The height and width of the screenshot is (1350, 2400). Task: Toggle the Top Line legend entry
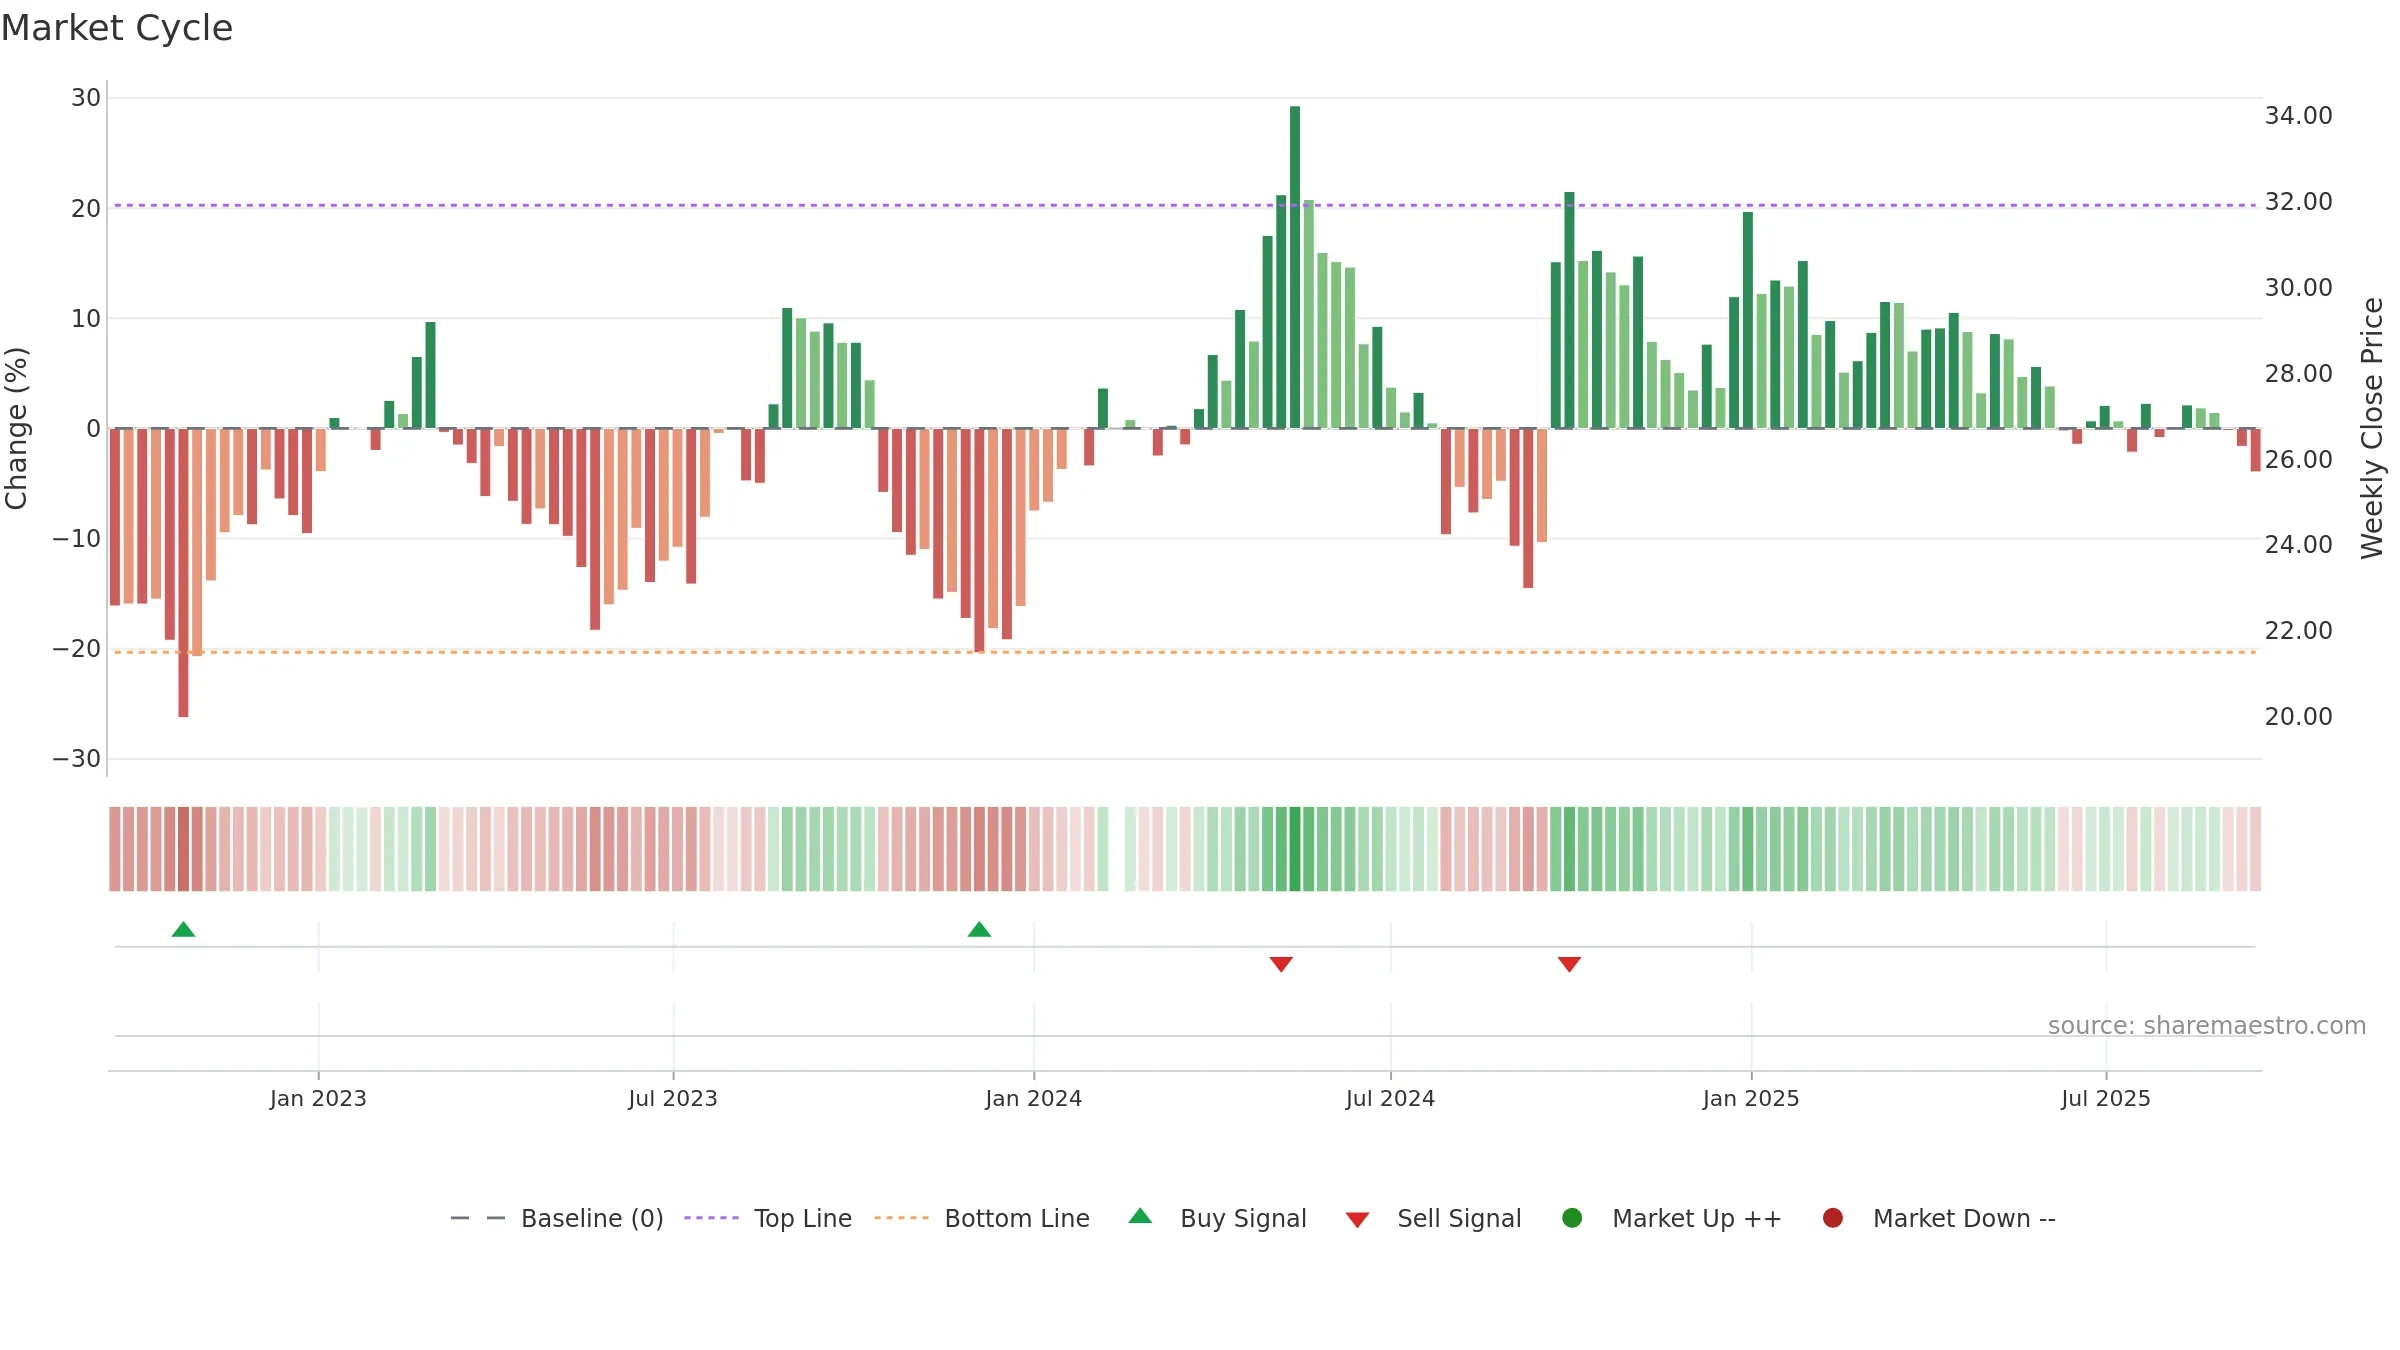[768, 1218]
